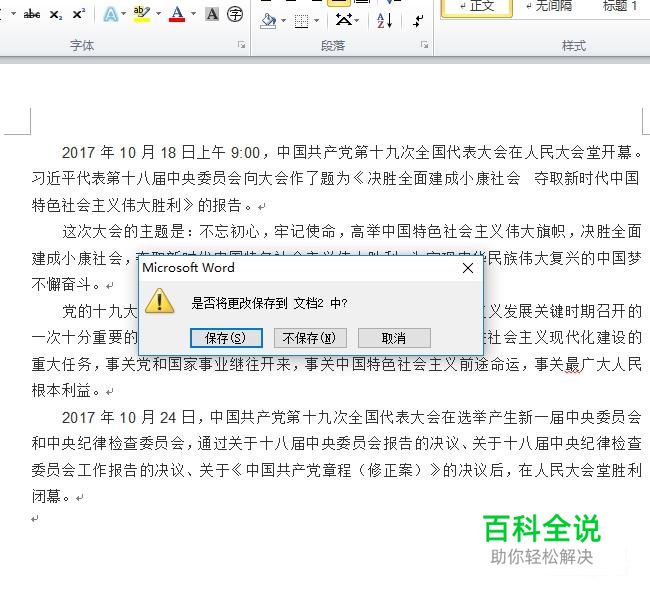Select the 正文 style
The height and width of the screenshot is (600, 650).
477,7
